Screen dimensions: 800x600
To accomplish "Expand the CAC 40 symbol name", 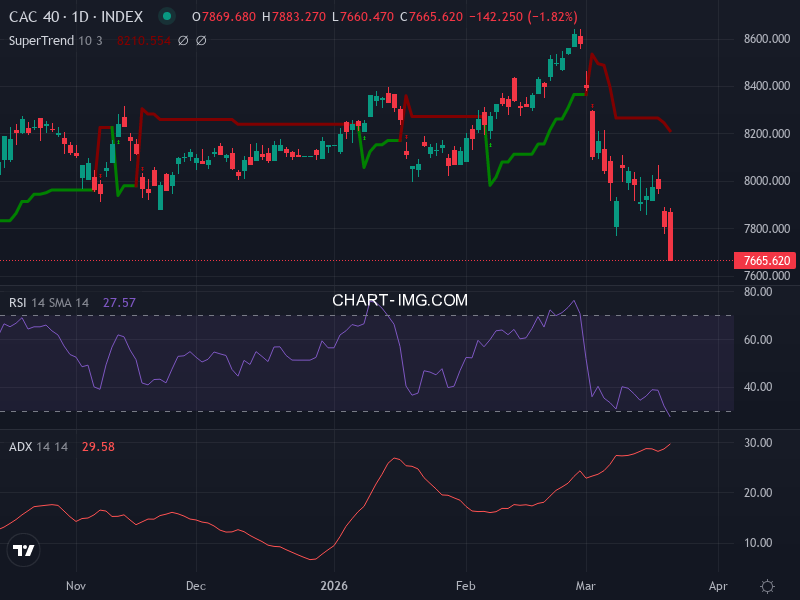I will coord(36,16).
